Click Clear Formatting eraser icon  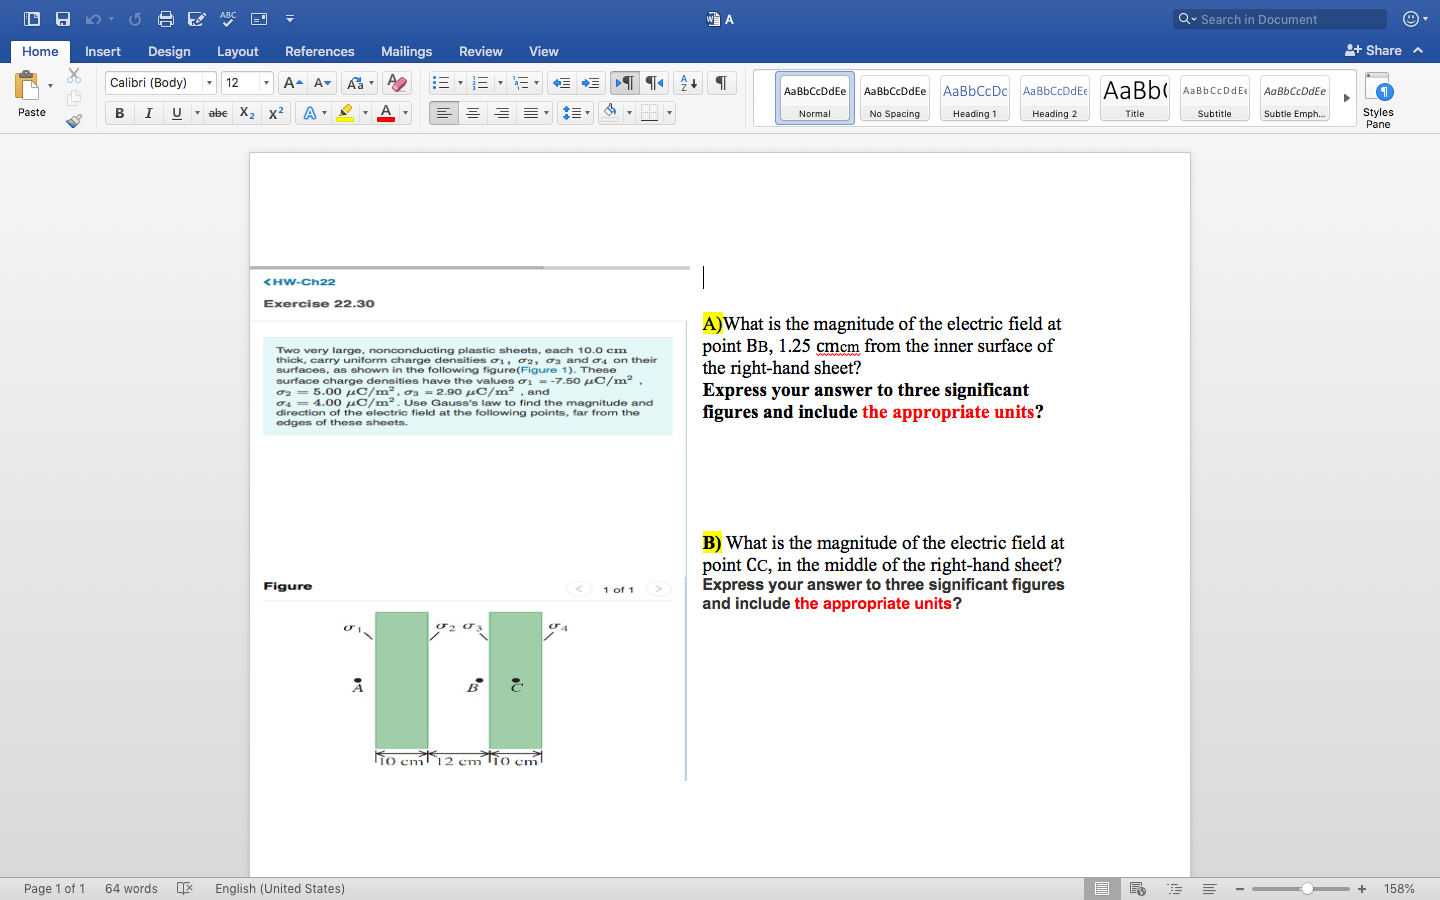coord(397,83)
